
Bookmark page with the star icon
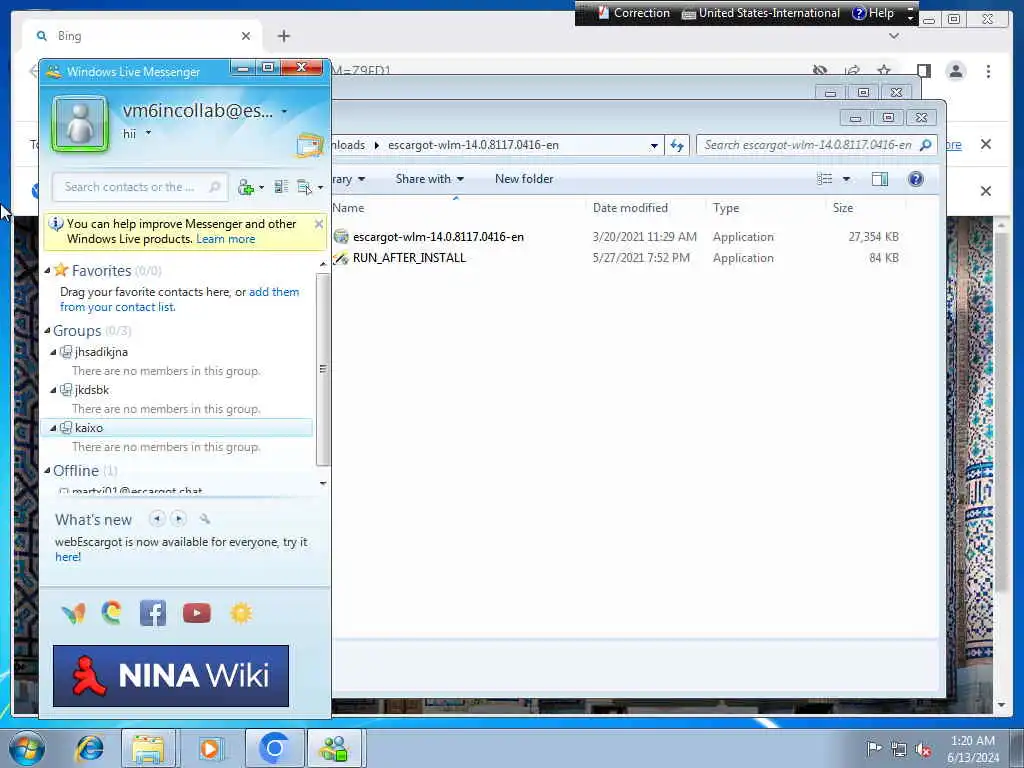884,71
